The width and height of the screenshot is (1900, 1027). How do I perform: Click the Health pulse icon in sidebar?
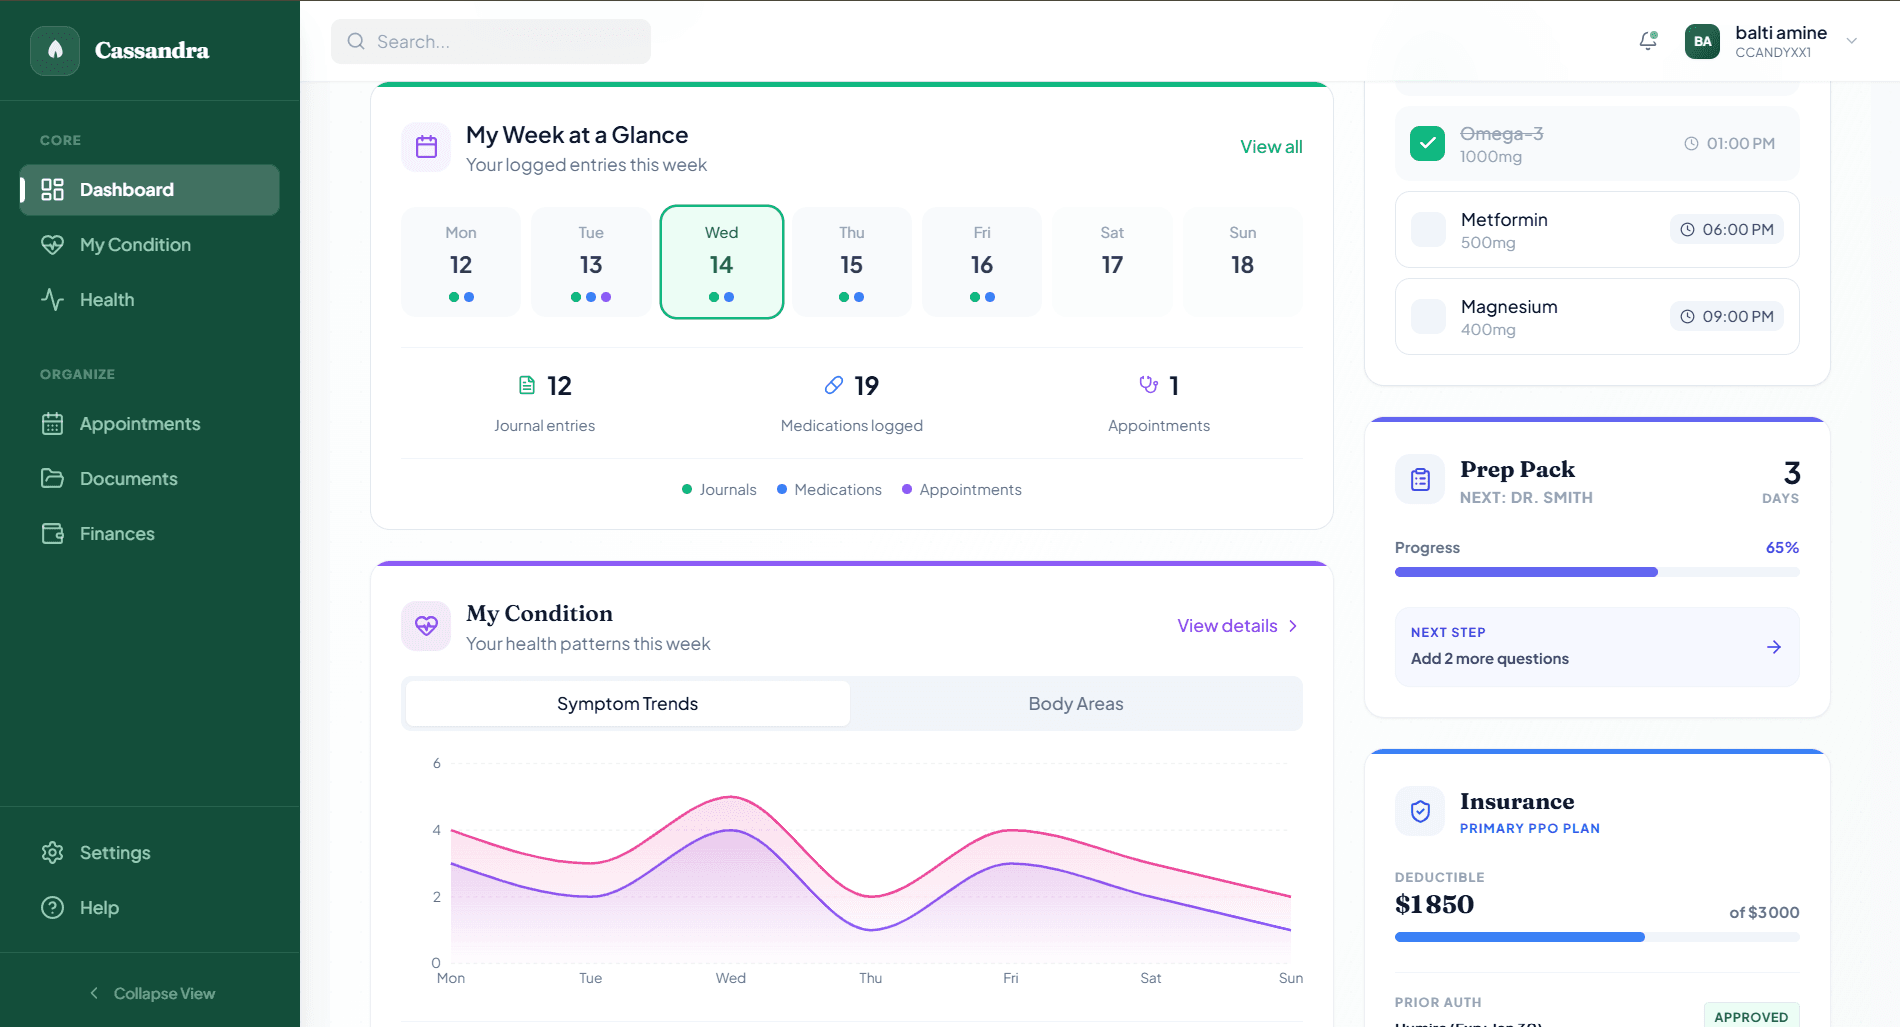(x=52, y=299)
